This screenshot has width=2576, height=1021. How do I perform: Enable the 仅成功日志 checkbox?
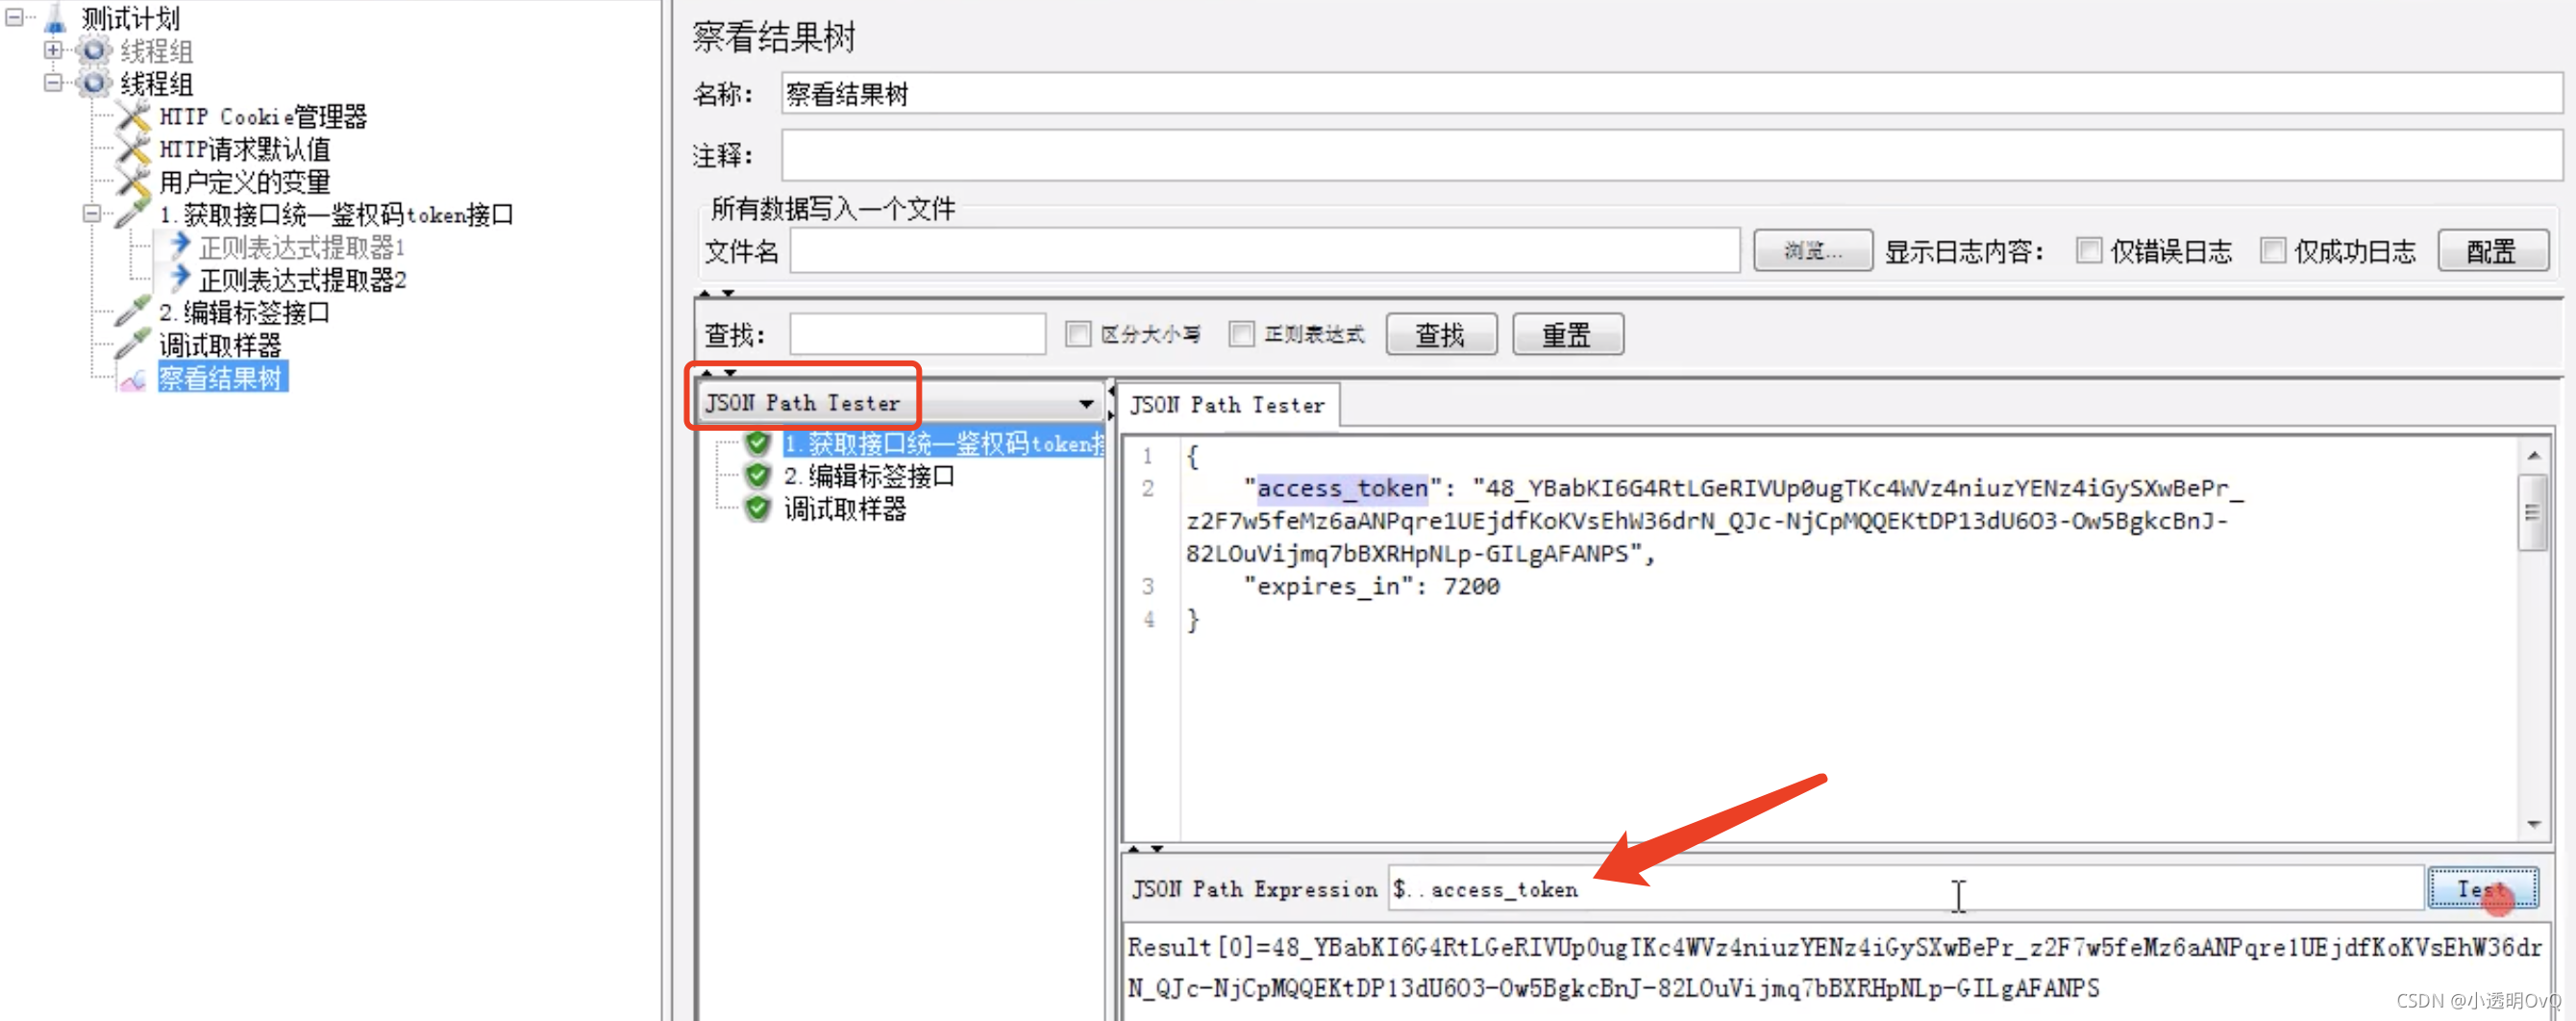coord(2272,250)
